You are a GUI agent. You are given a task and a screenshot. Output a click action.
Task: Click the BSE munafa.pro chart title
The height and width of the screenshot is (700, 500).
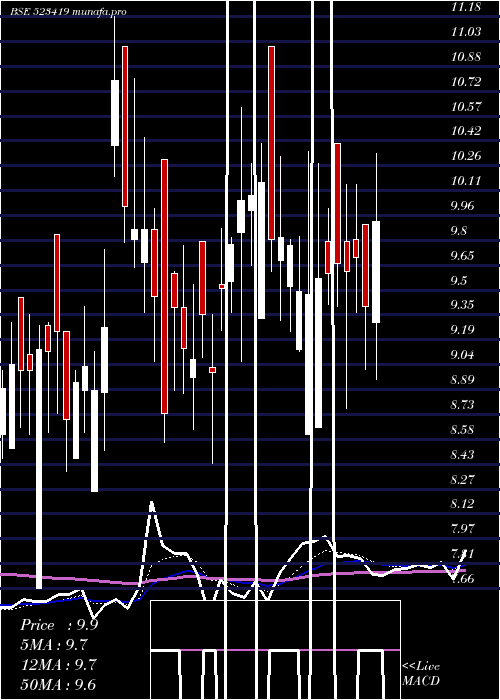(x=69, y=12)
